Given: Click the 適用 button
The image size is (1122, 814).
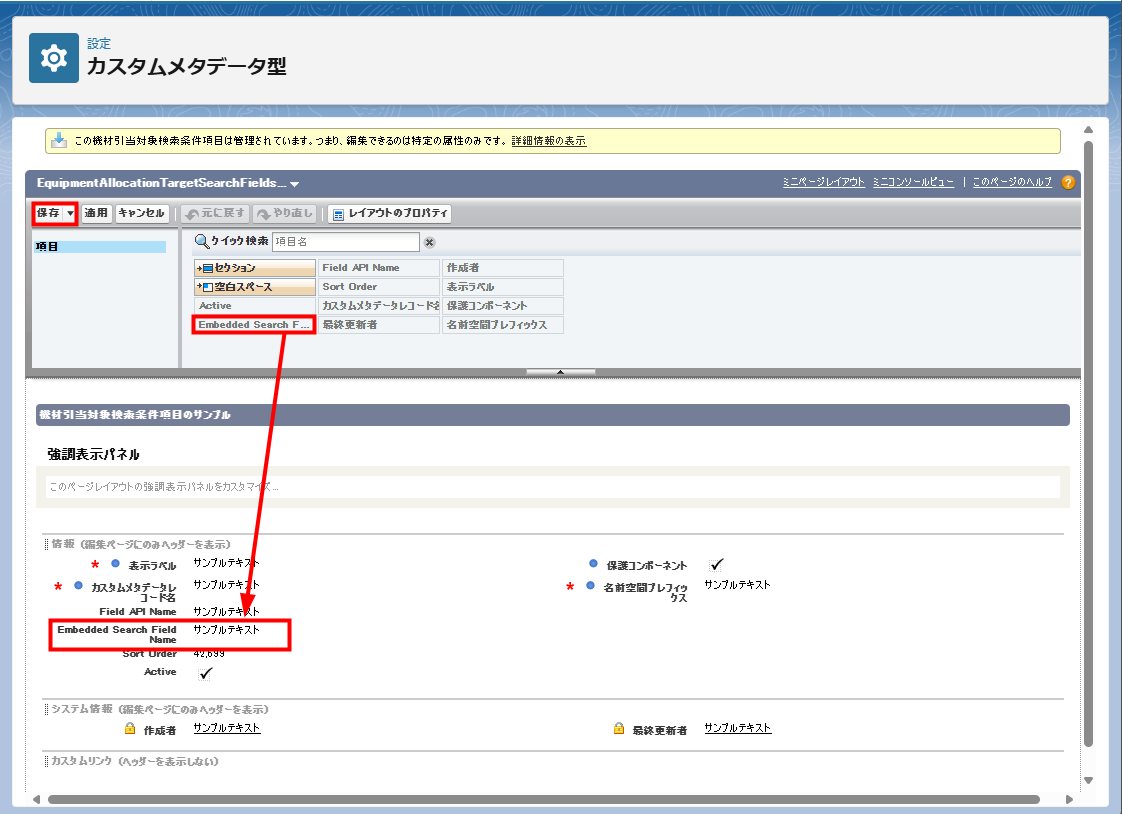Looking at the screenshot, I should click(x=96, y=213).
